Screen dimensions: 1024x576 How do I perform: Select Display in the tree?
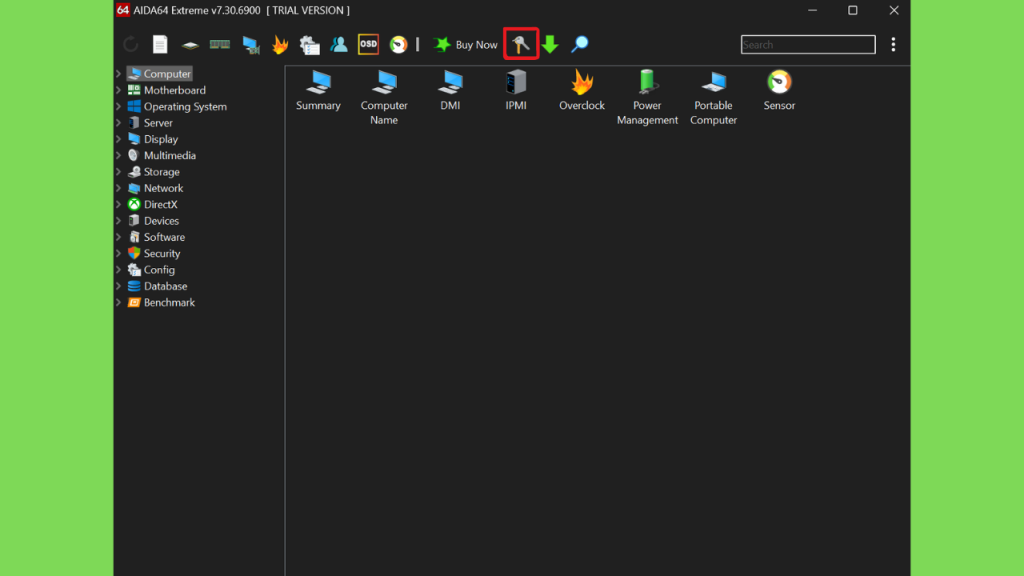(x=153, y=139)
